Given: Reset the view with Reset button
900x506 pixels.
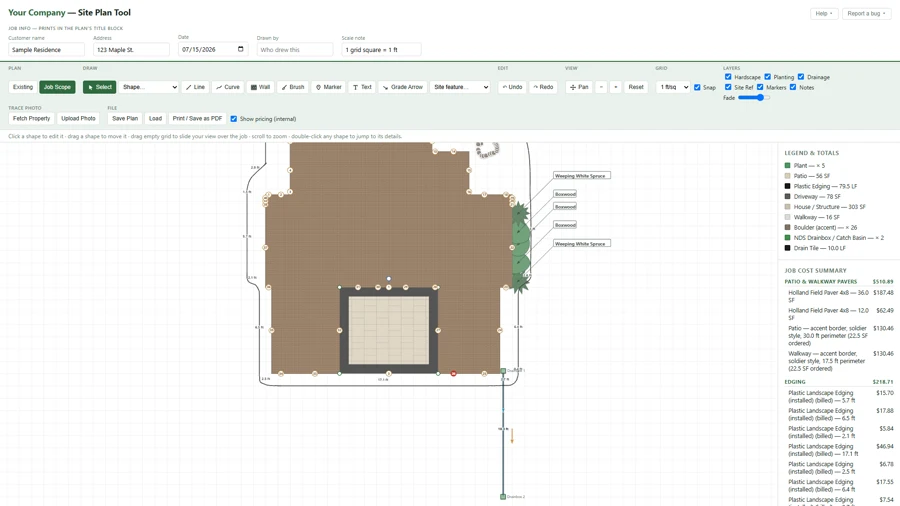Looking at the screenshot, I should coord(636,87).
